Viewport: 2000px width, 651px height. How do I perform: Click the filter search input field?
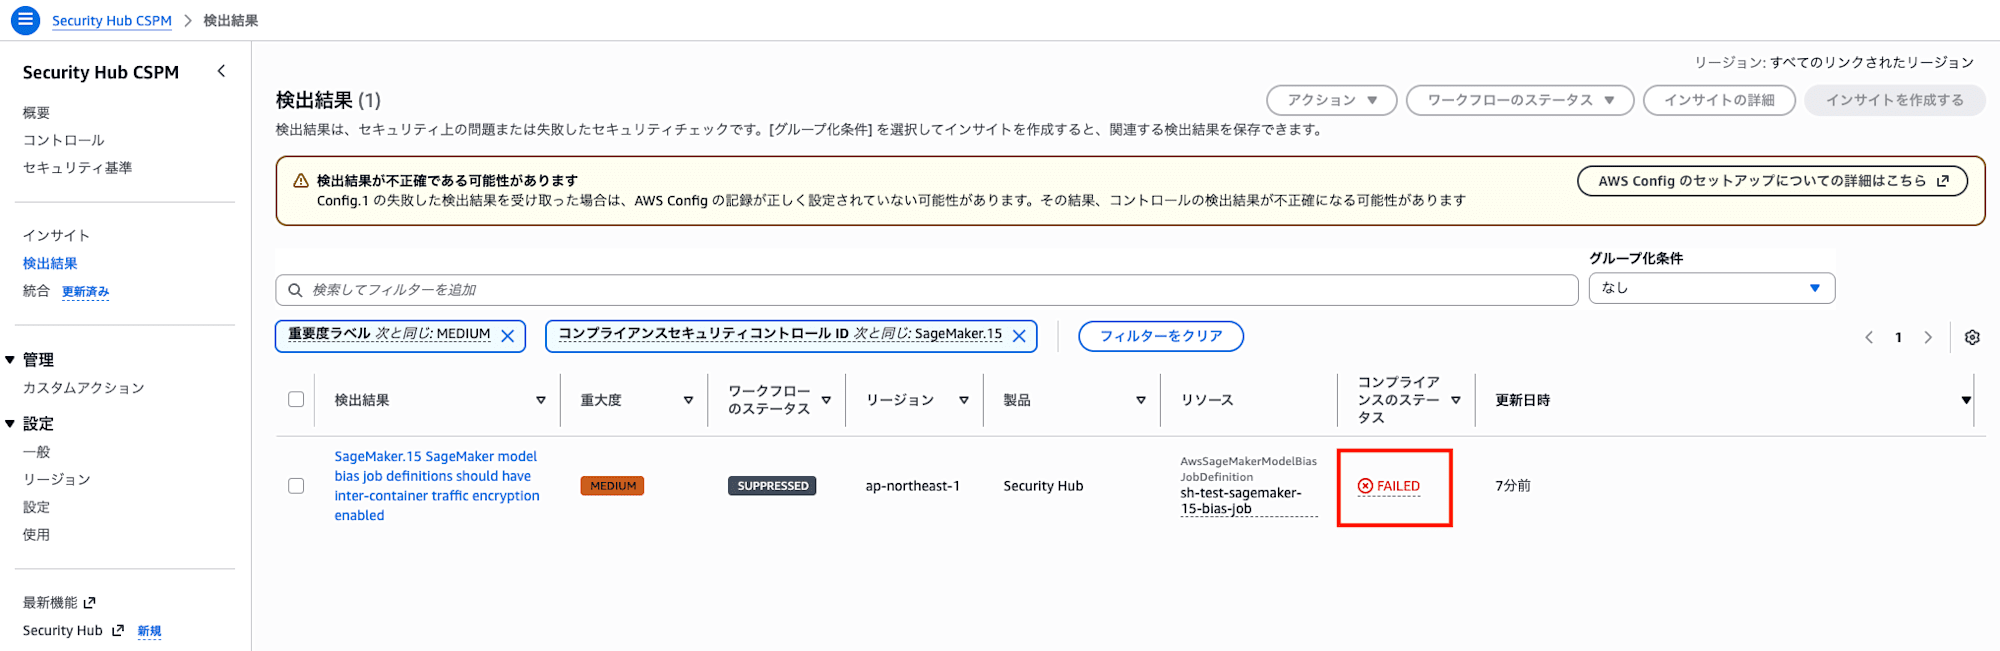927,290
